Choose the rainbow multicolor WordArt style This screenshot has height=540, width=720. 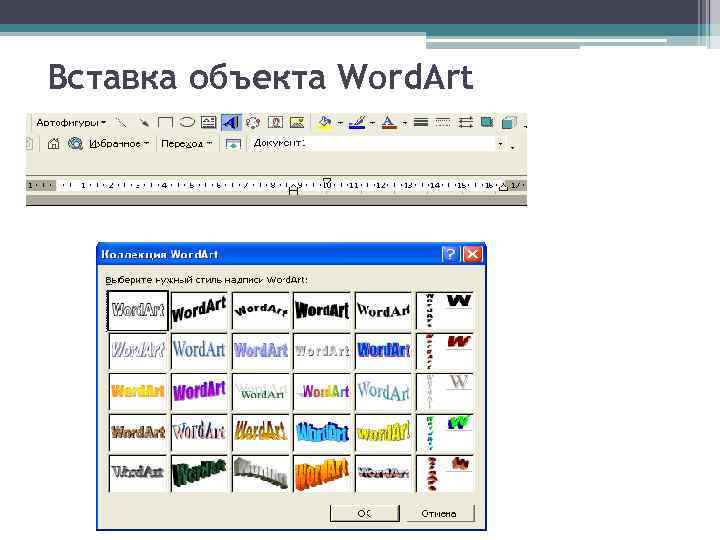[322, 392]
